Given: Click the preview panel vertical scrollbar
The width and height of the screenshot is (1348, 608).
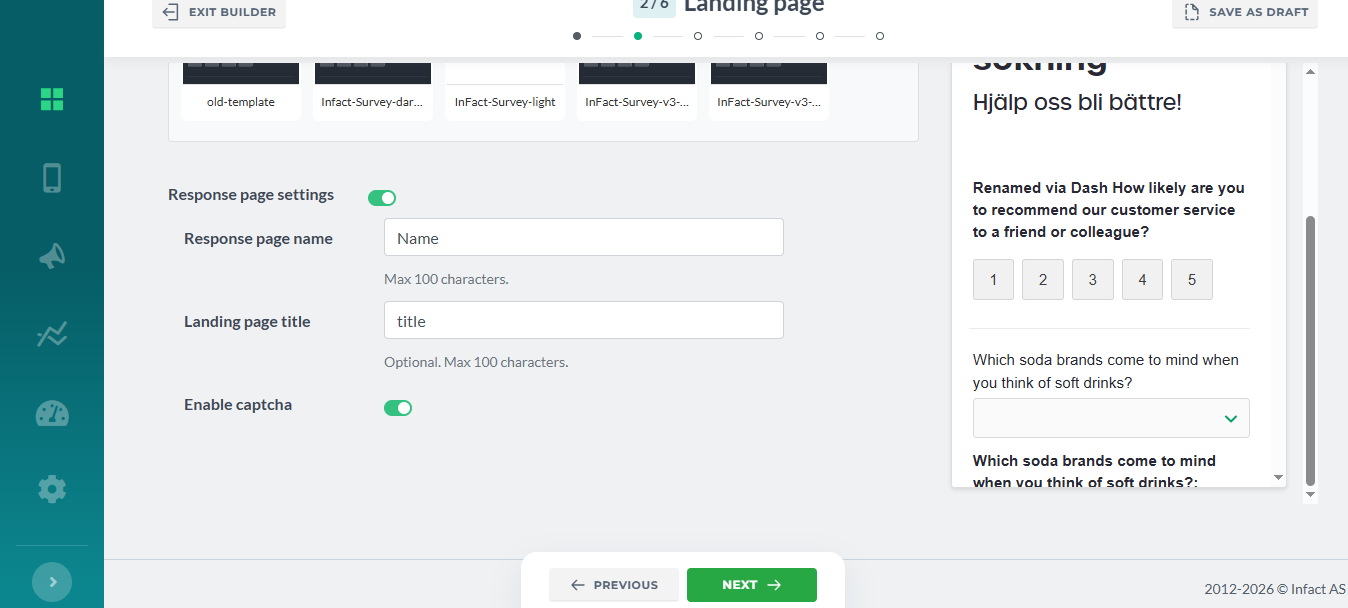Looking at the screenshot, I should 1311,350.
